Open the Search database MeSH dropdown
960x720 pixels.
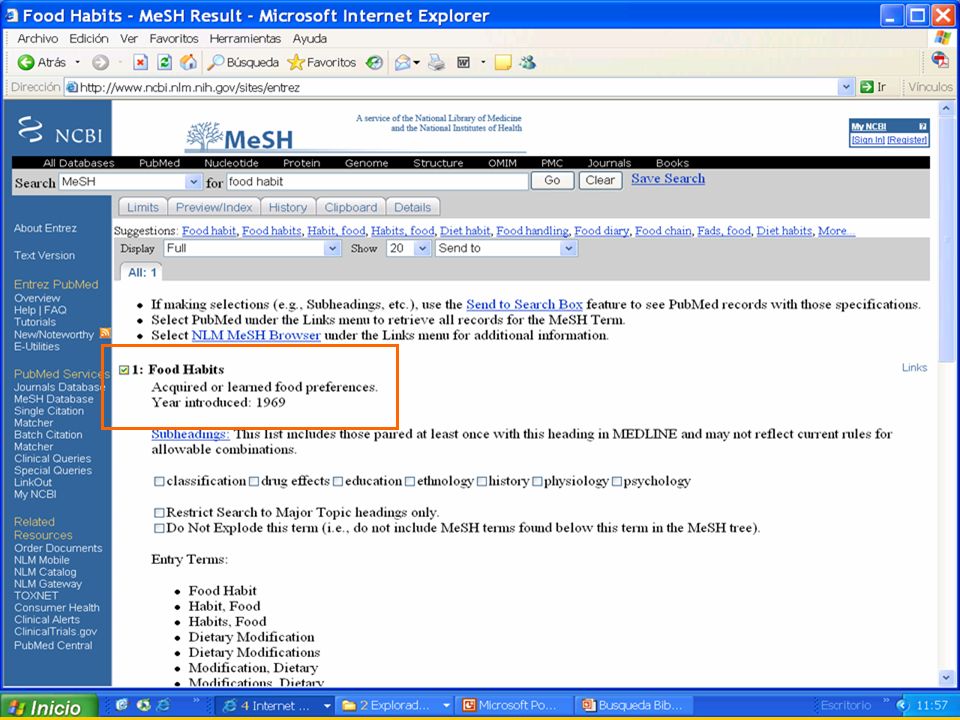pos(193,182)
